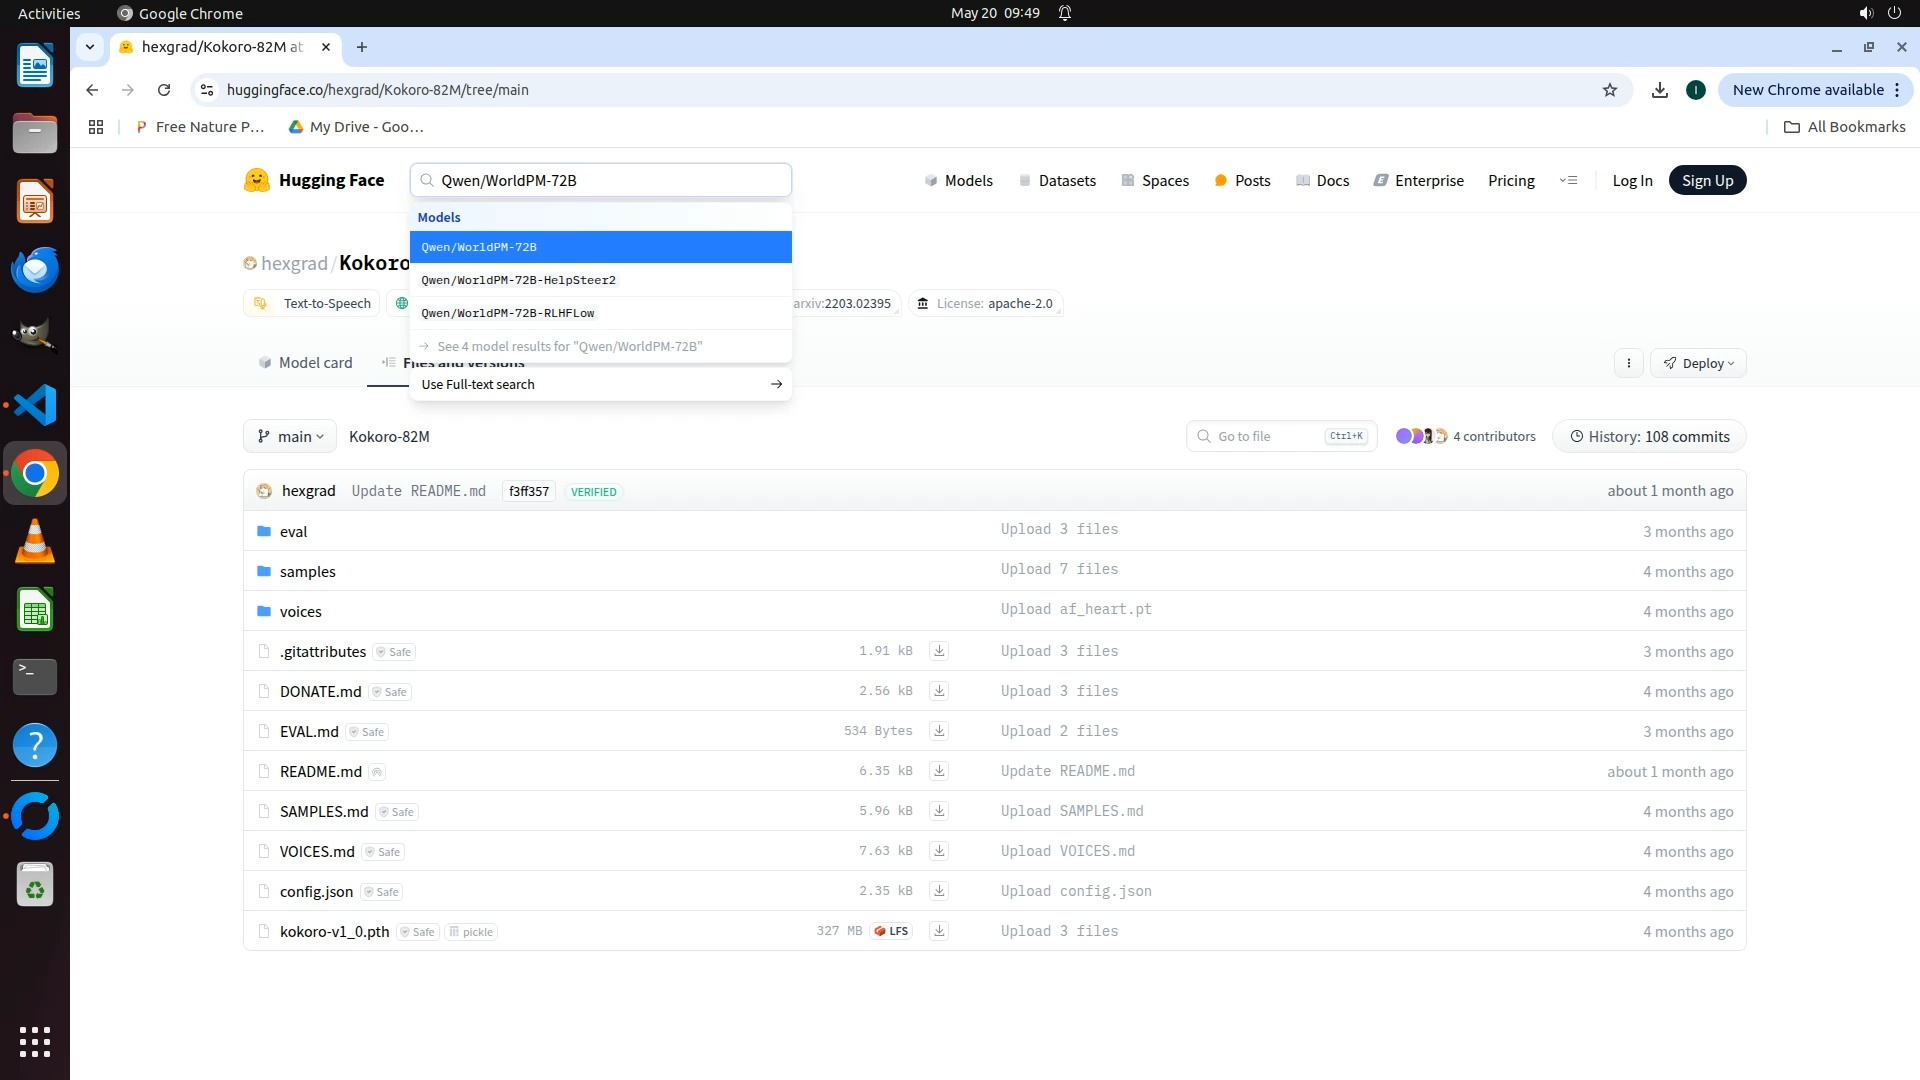Download the .gitattributes file
1920x1080 pixels.
(938, 651)
